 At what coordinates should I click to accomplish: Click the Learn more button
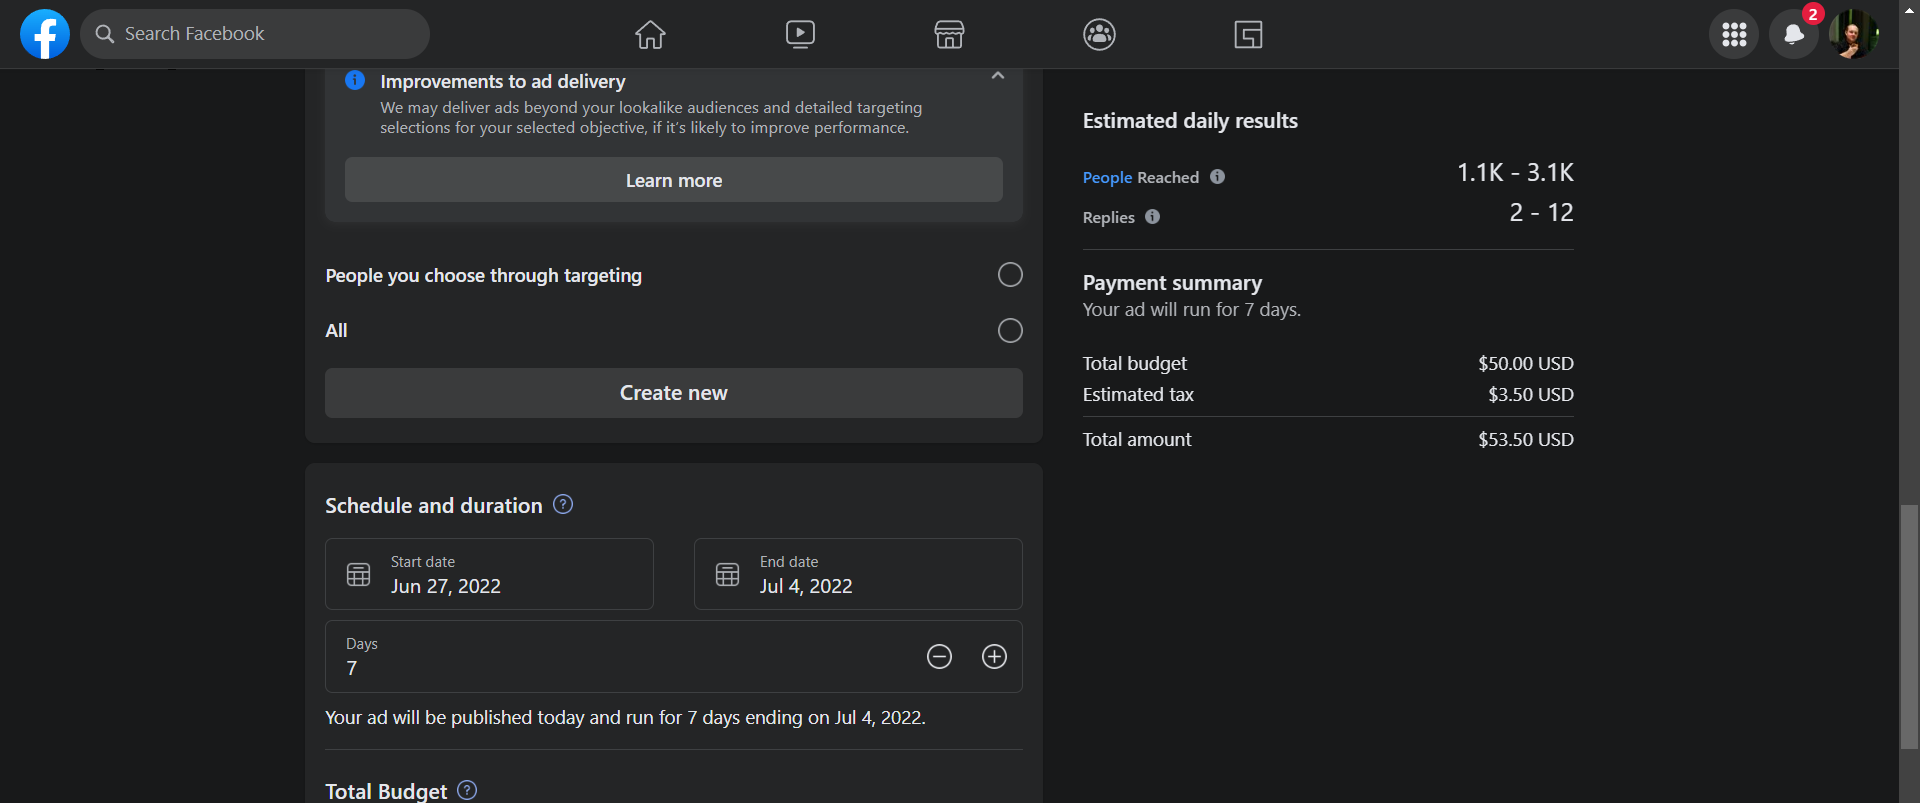(673, 180)
